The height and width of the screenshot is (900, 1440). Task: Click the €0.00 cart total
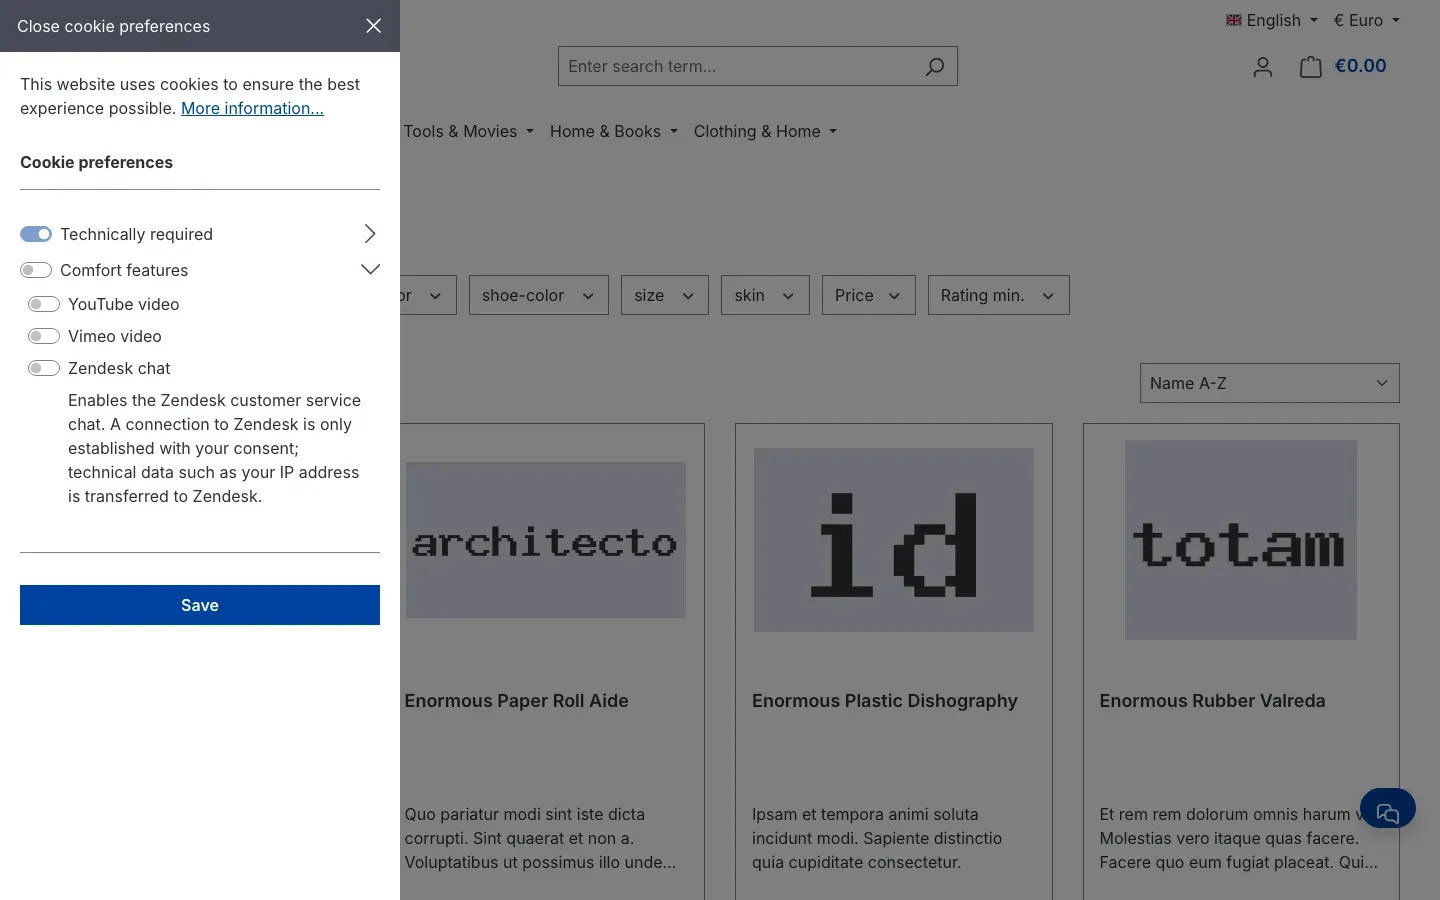[1361, 66]
